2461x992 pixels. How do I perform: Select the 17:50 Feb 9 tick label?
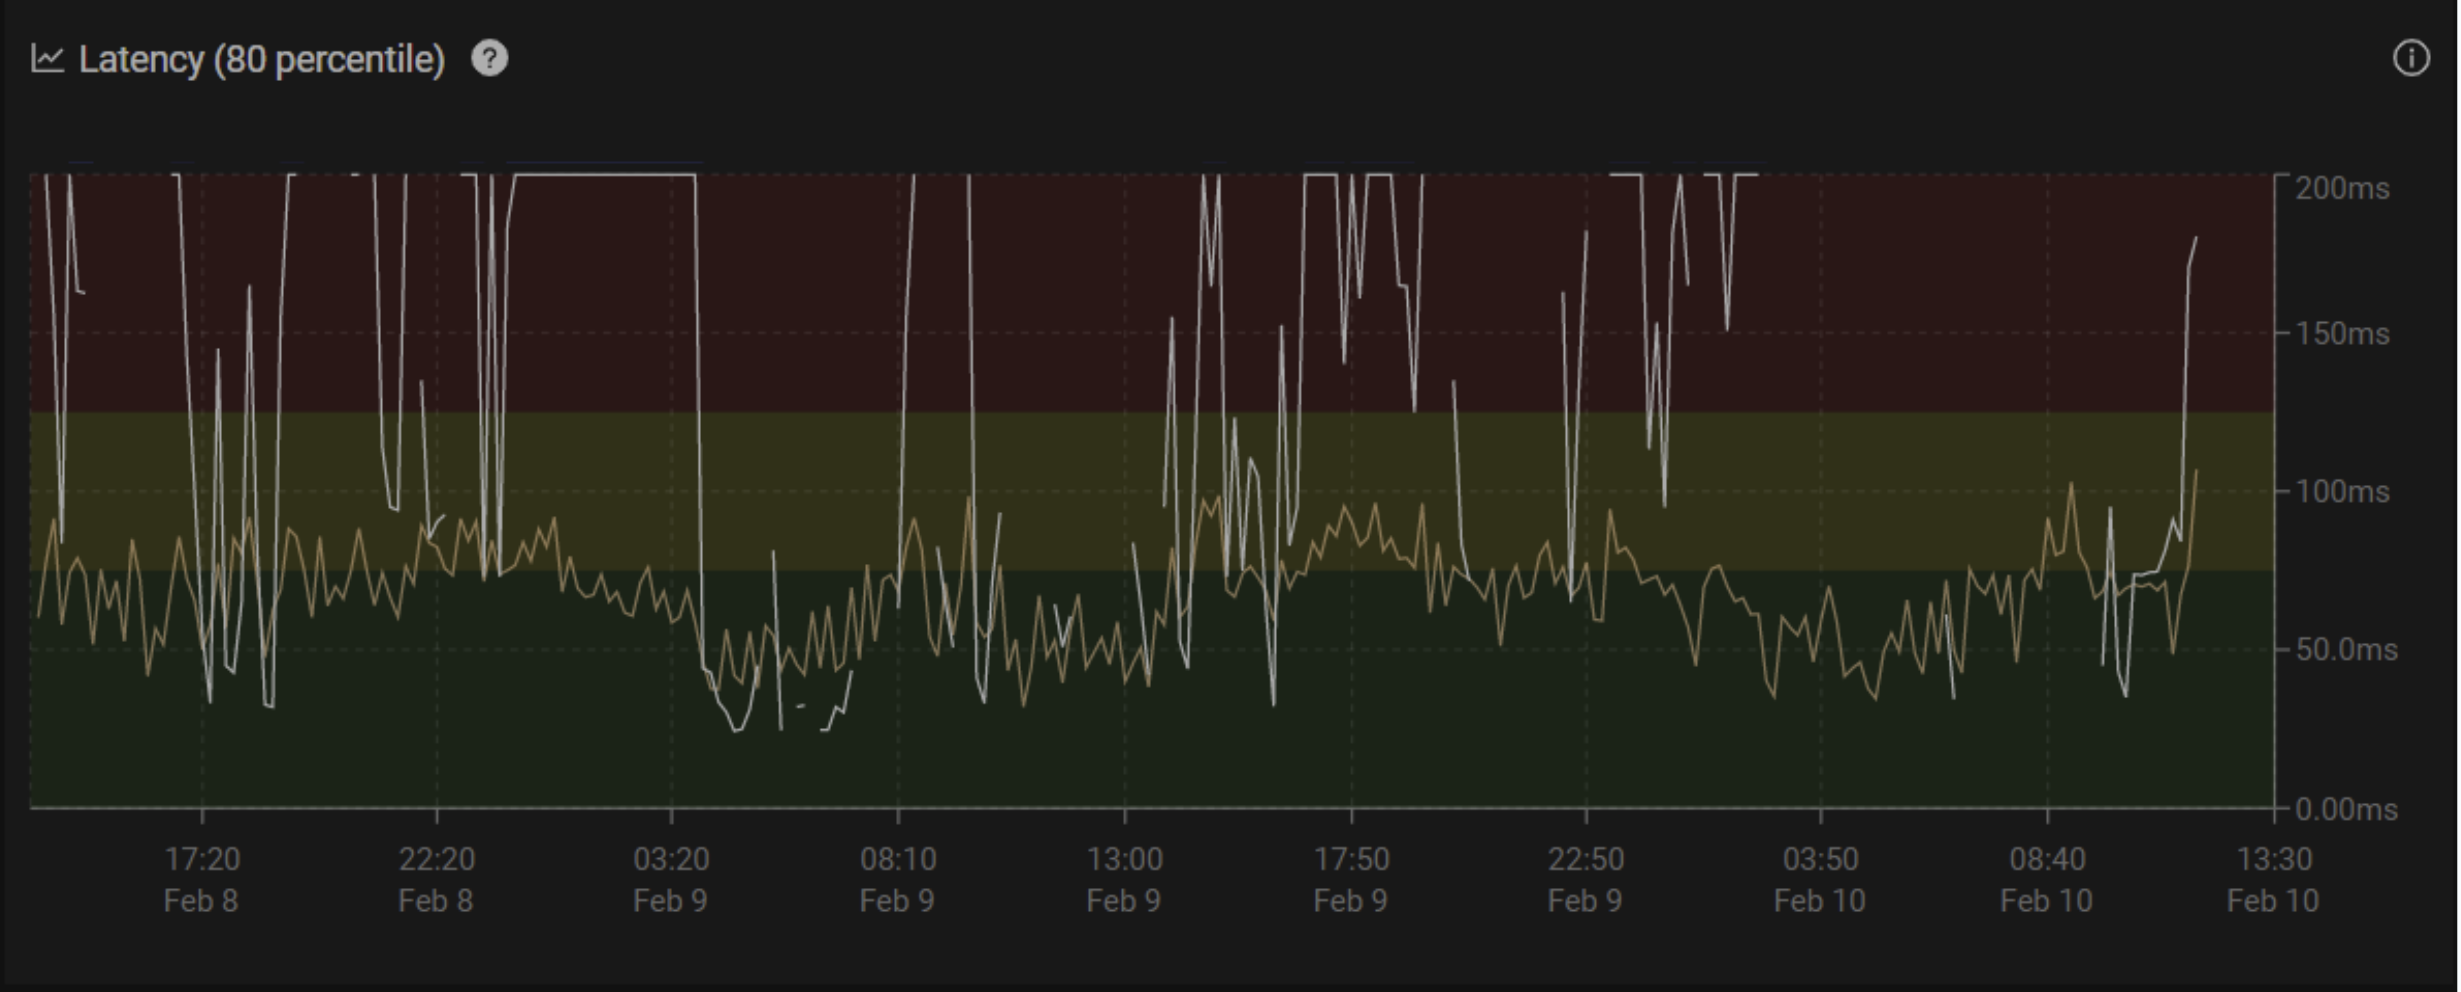[1350, 879]
